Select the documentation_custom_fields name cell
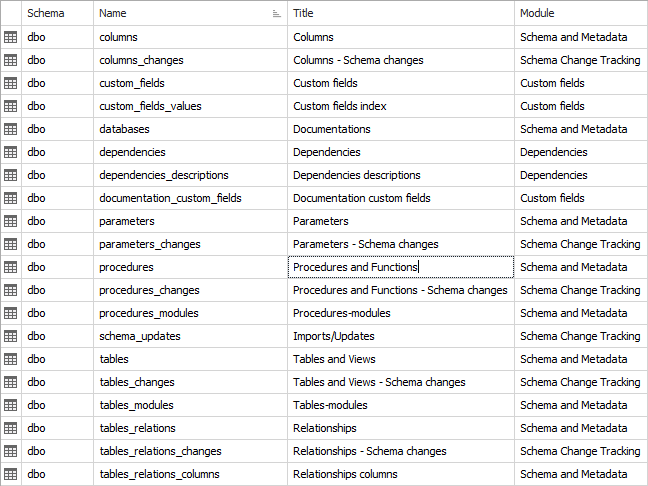Viewport: 648px width, 486px height. tap(171, 198)
